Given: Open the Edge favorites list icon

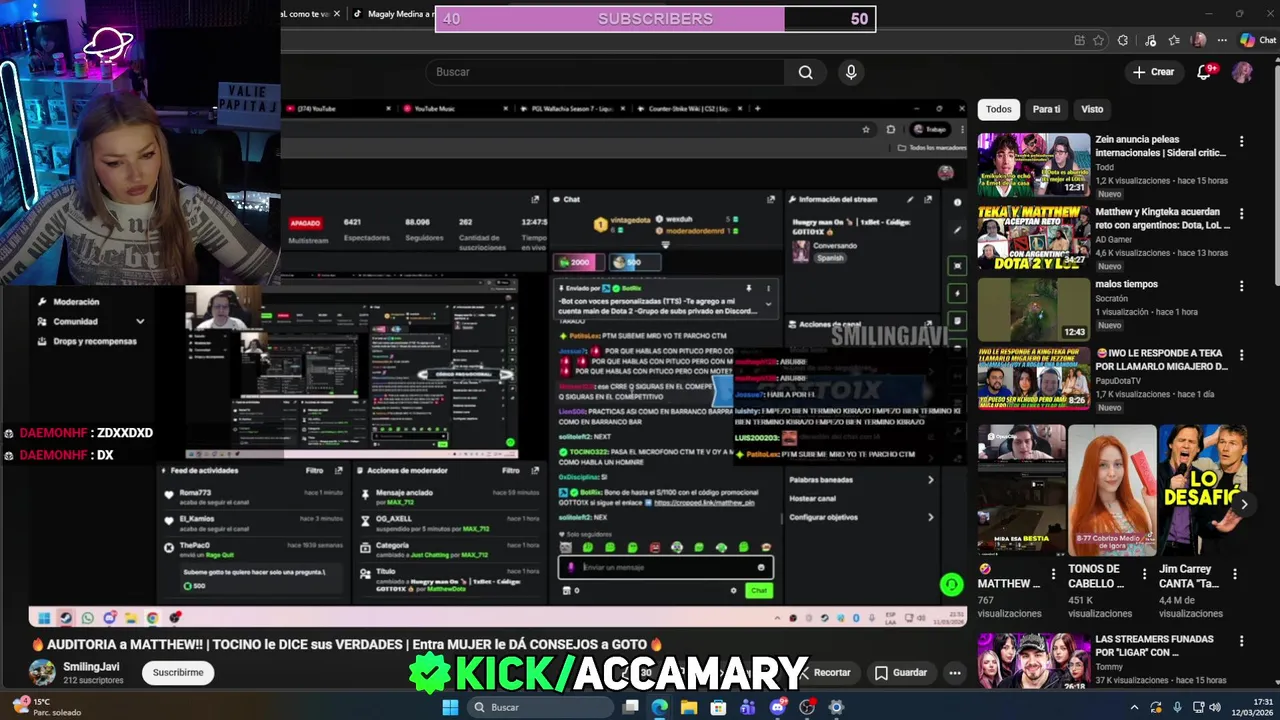Looking at the screenshot, I should coord(1174,40).
